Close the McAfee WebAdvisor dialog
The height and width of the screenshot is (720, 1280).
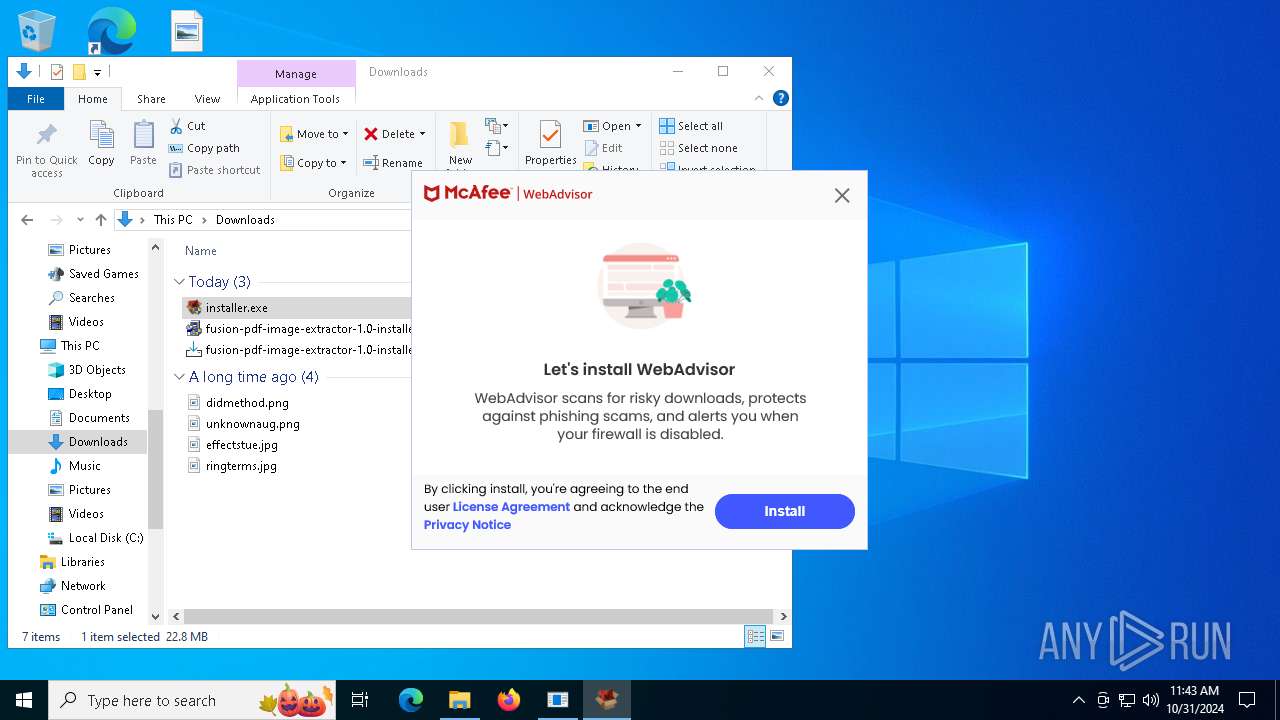[842, 196]
